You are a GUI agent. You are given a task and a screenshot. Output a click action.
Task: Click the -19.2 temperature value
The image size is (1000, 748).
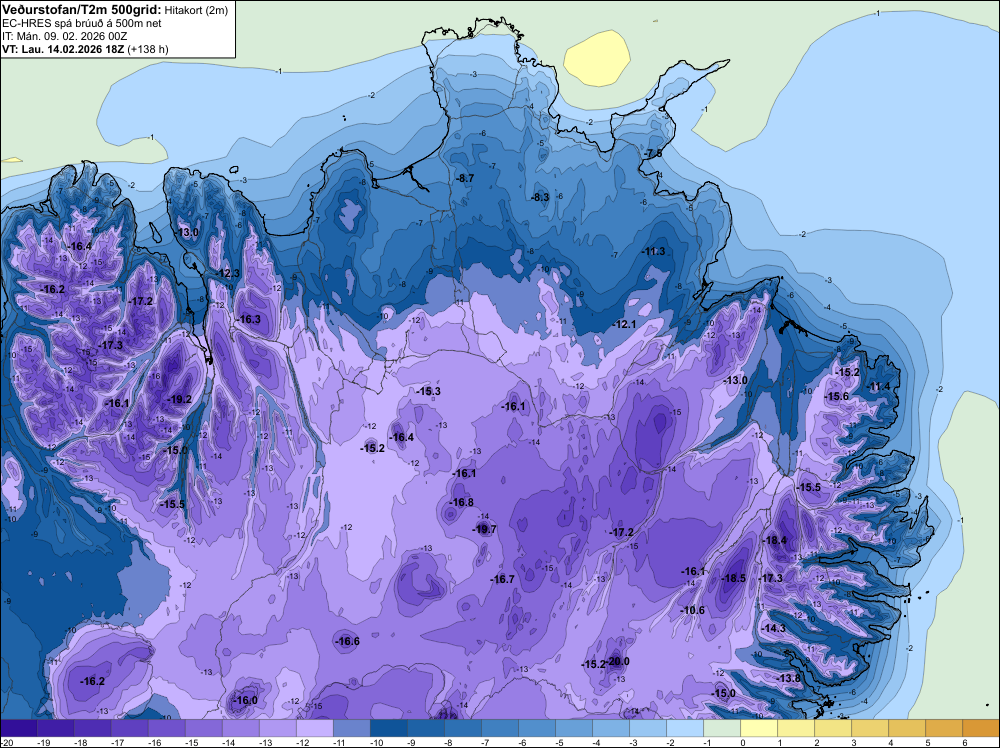coord(179,399)
